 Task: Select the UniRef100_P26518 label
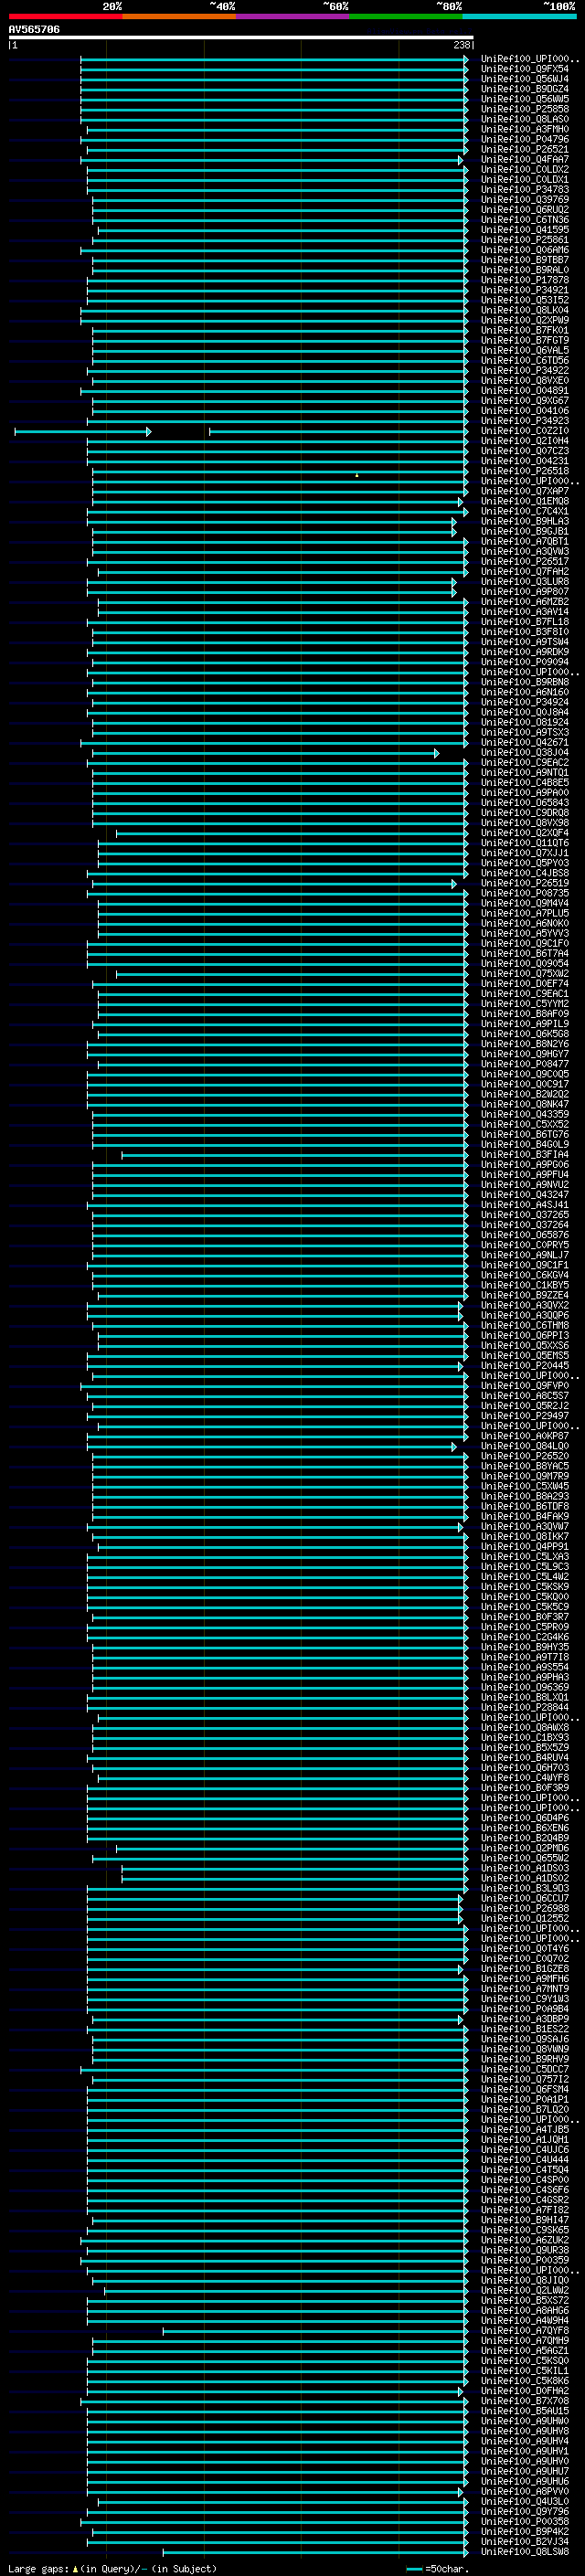pyautogui.click(x=524, y=471)
